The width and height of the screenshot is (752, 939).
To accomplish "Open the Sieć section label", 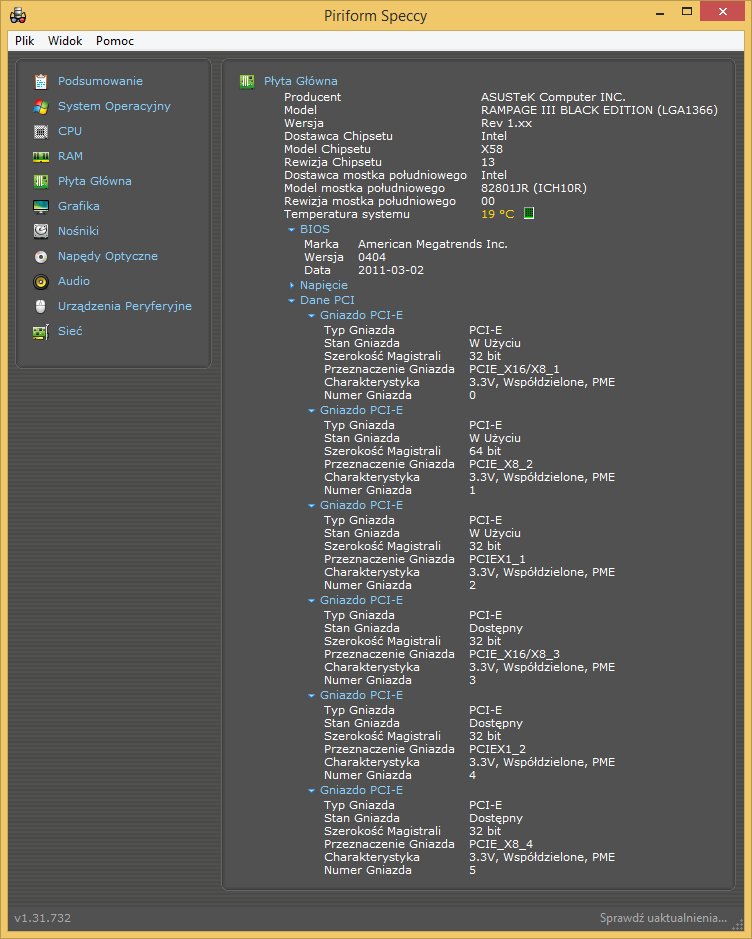I will [69, 331].
